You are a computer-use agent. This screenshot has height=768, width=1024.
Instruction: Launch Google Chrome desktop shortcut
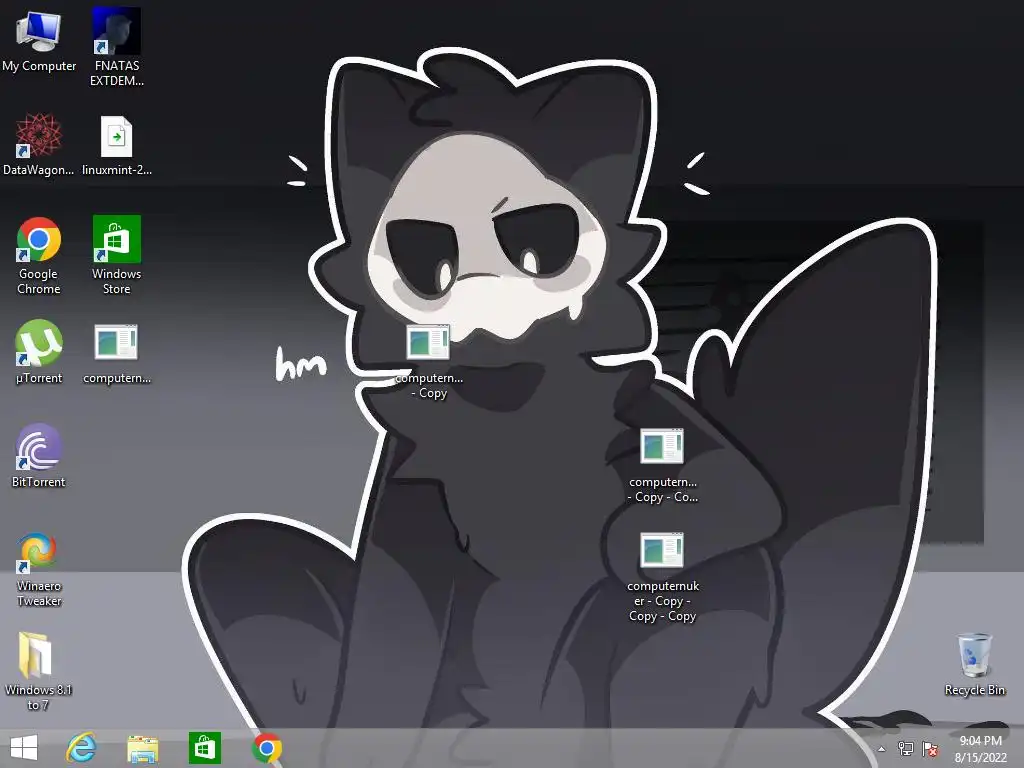39,255
